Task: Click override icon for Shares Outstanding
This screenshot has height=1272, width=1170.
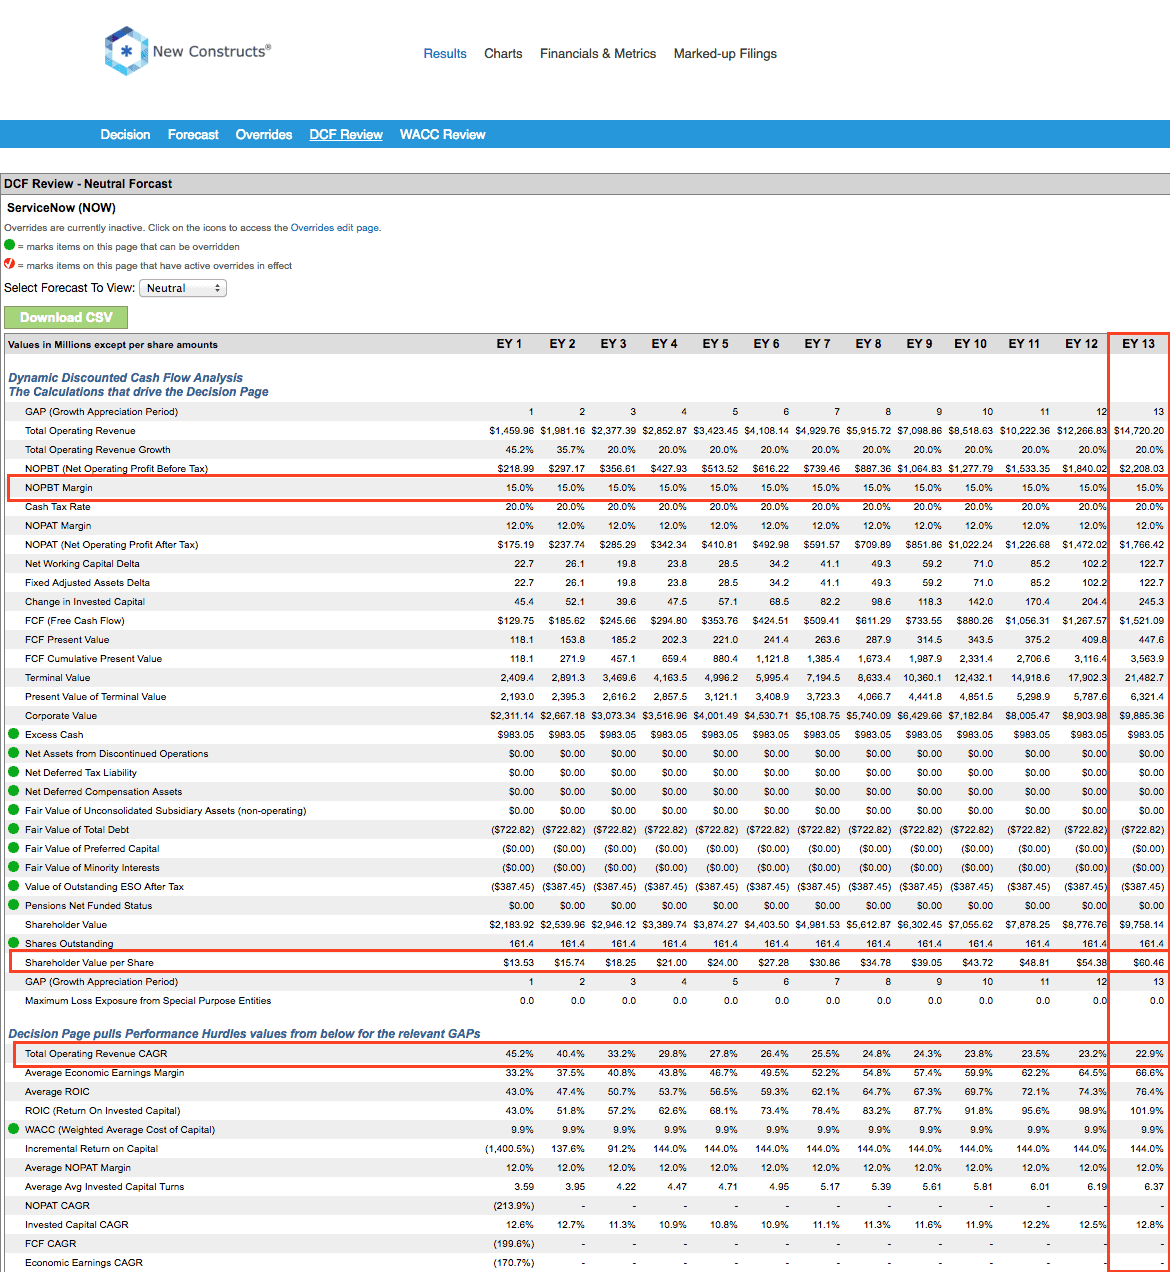Action: coord(13,943)
